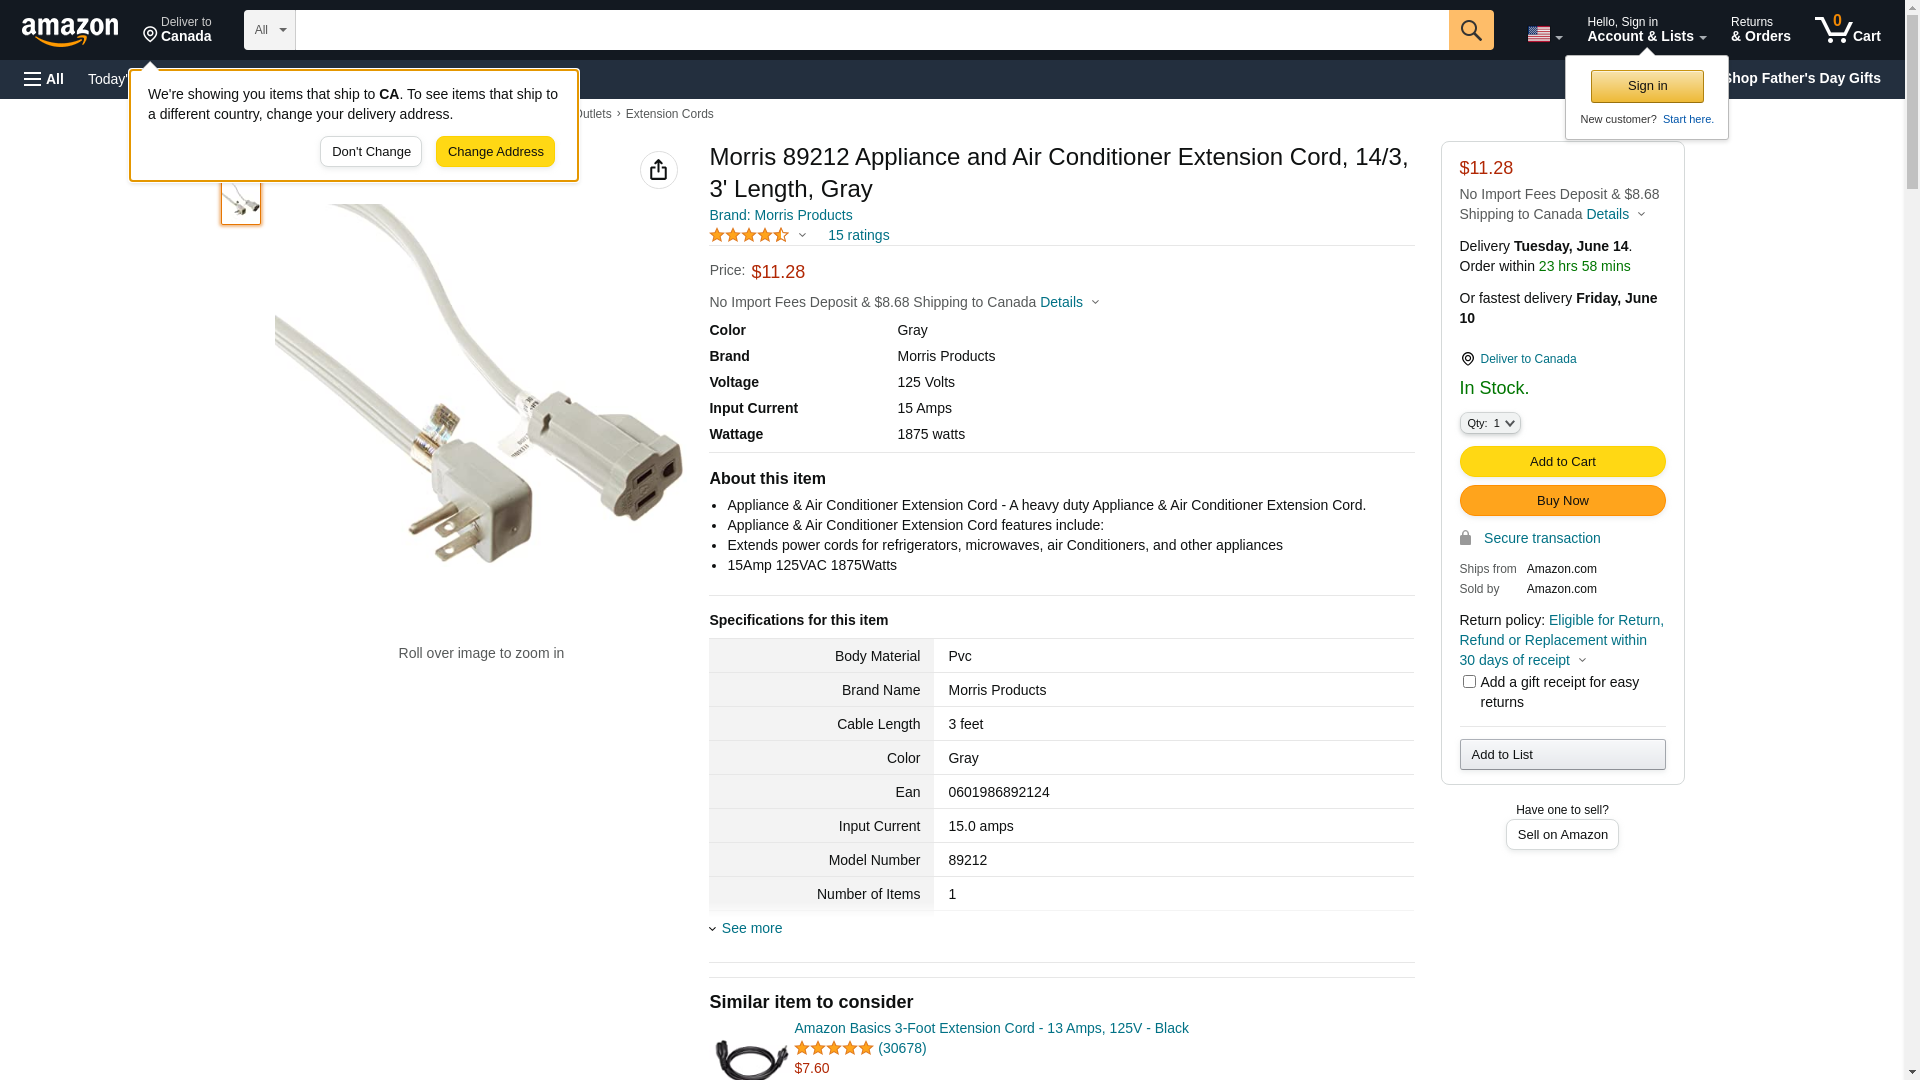Open Returns & Orders
The height and width of the screenshot is (1080, 1920).
pyautogui.click(x=1760, y=30)
